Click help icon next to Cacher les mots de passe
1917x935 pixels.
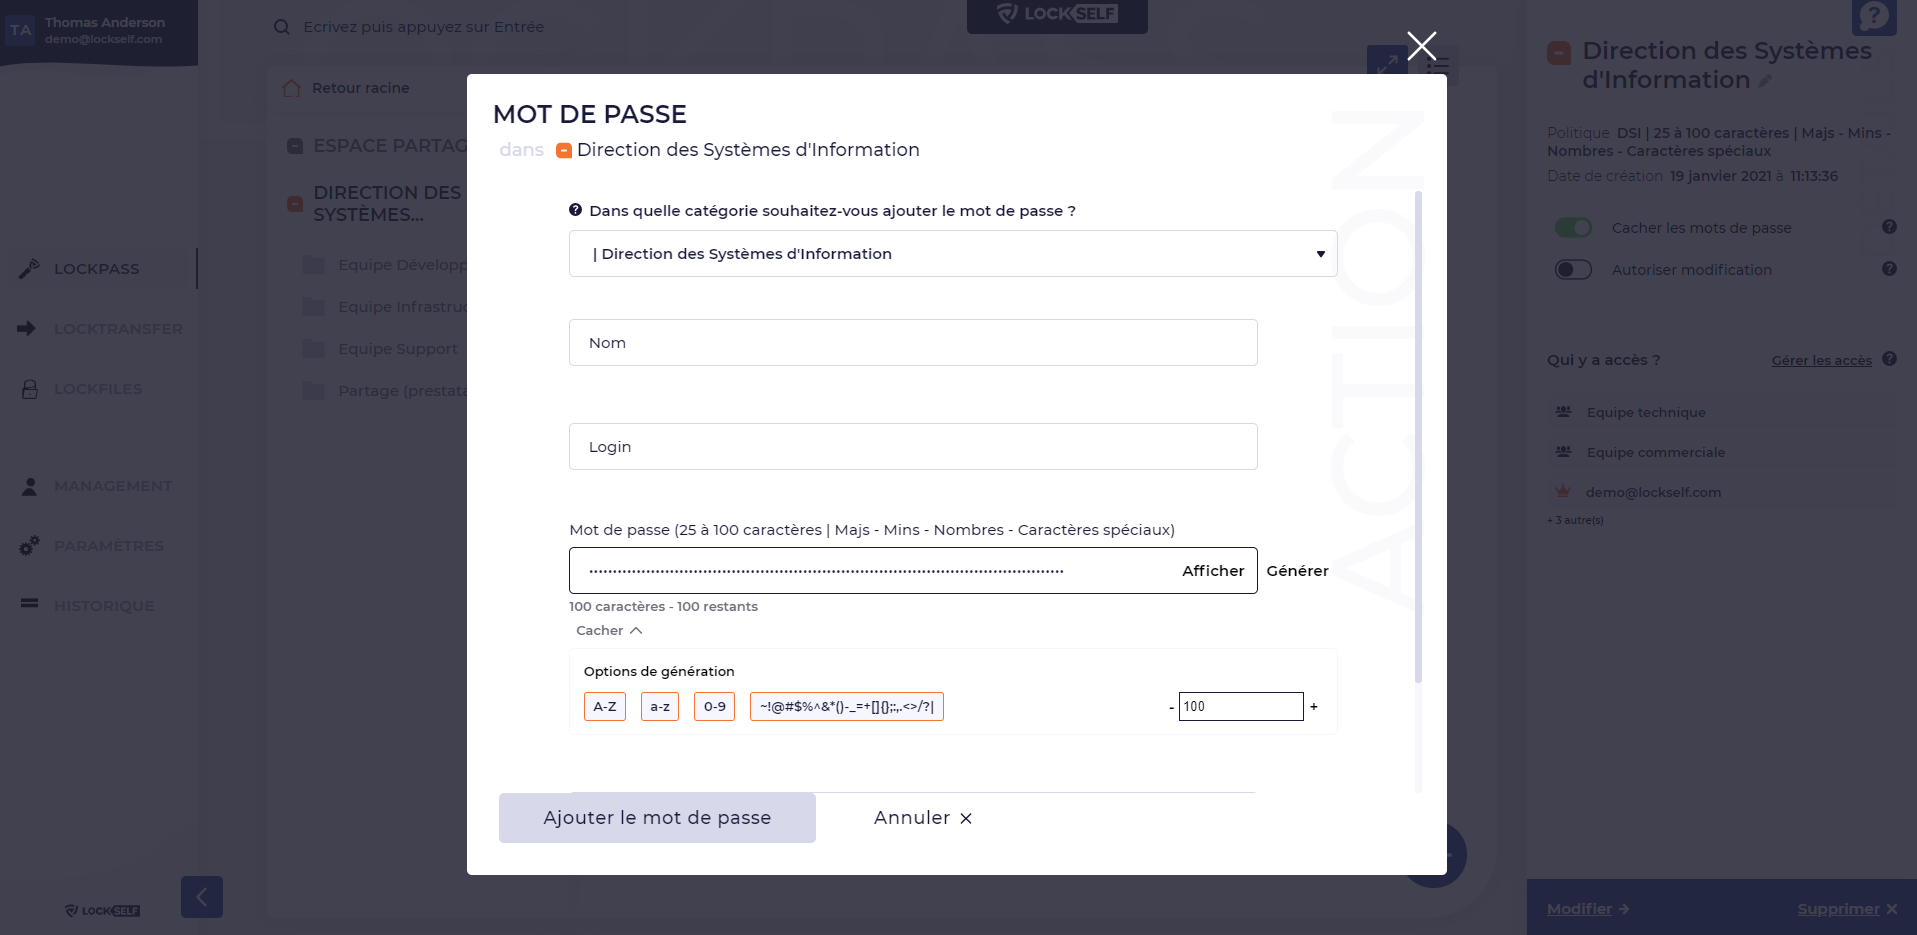(1889, 227)
